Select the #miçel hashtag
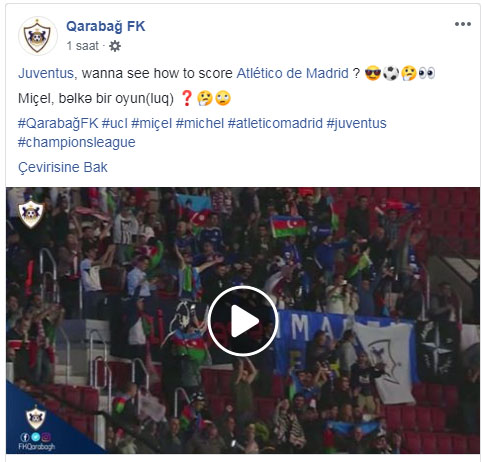485x462 pixels. [152, 124]
